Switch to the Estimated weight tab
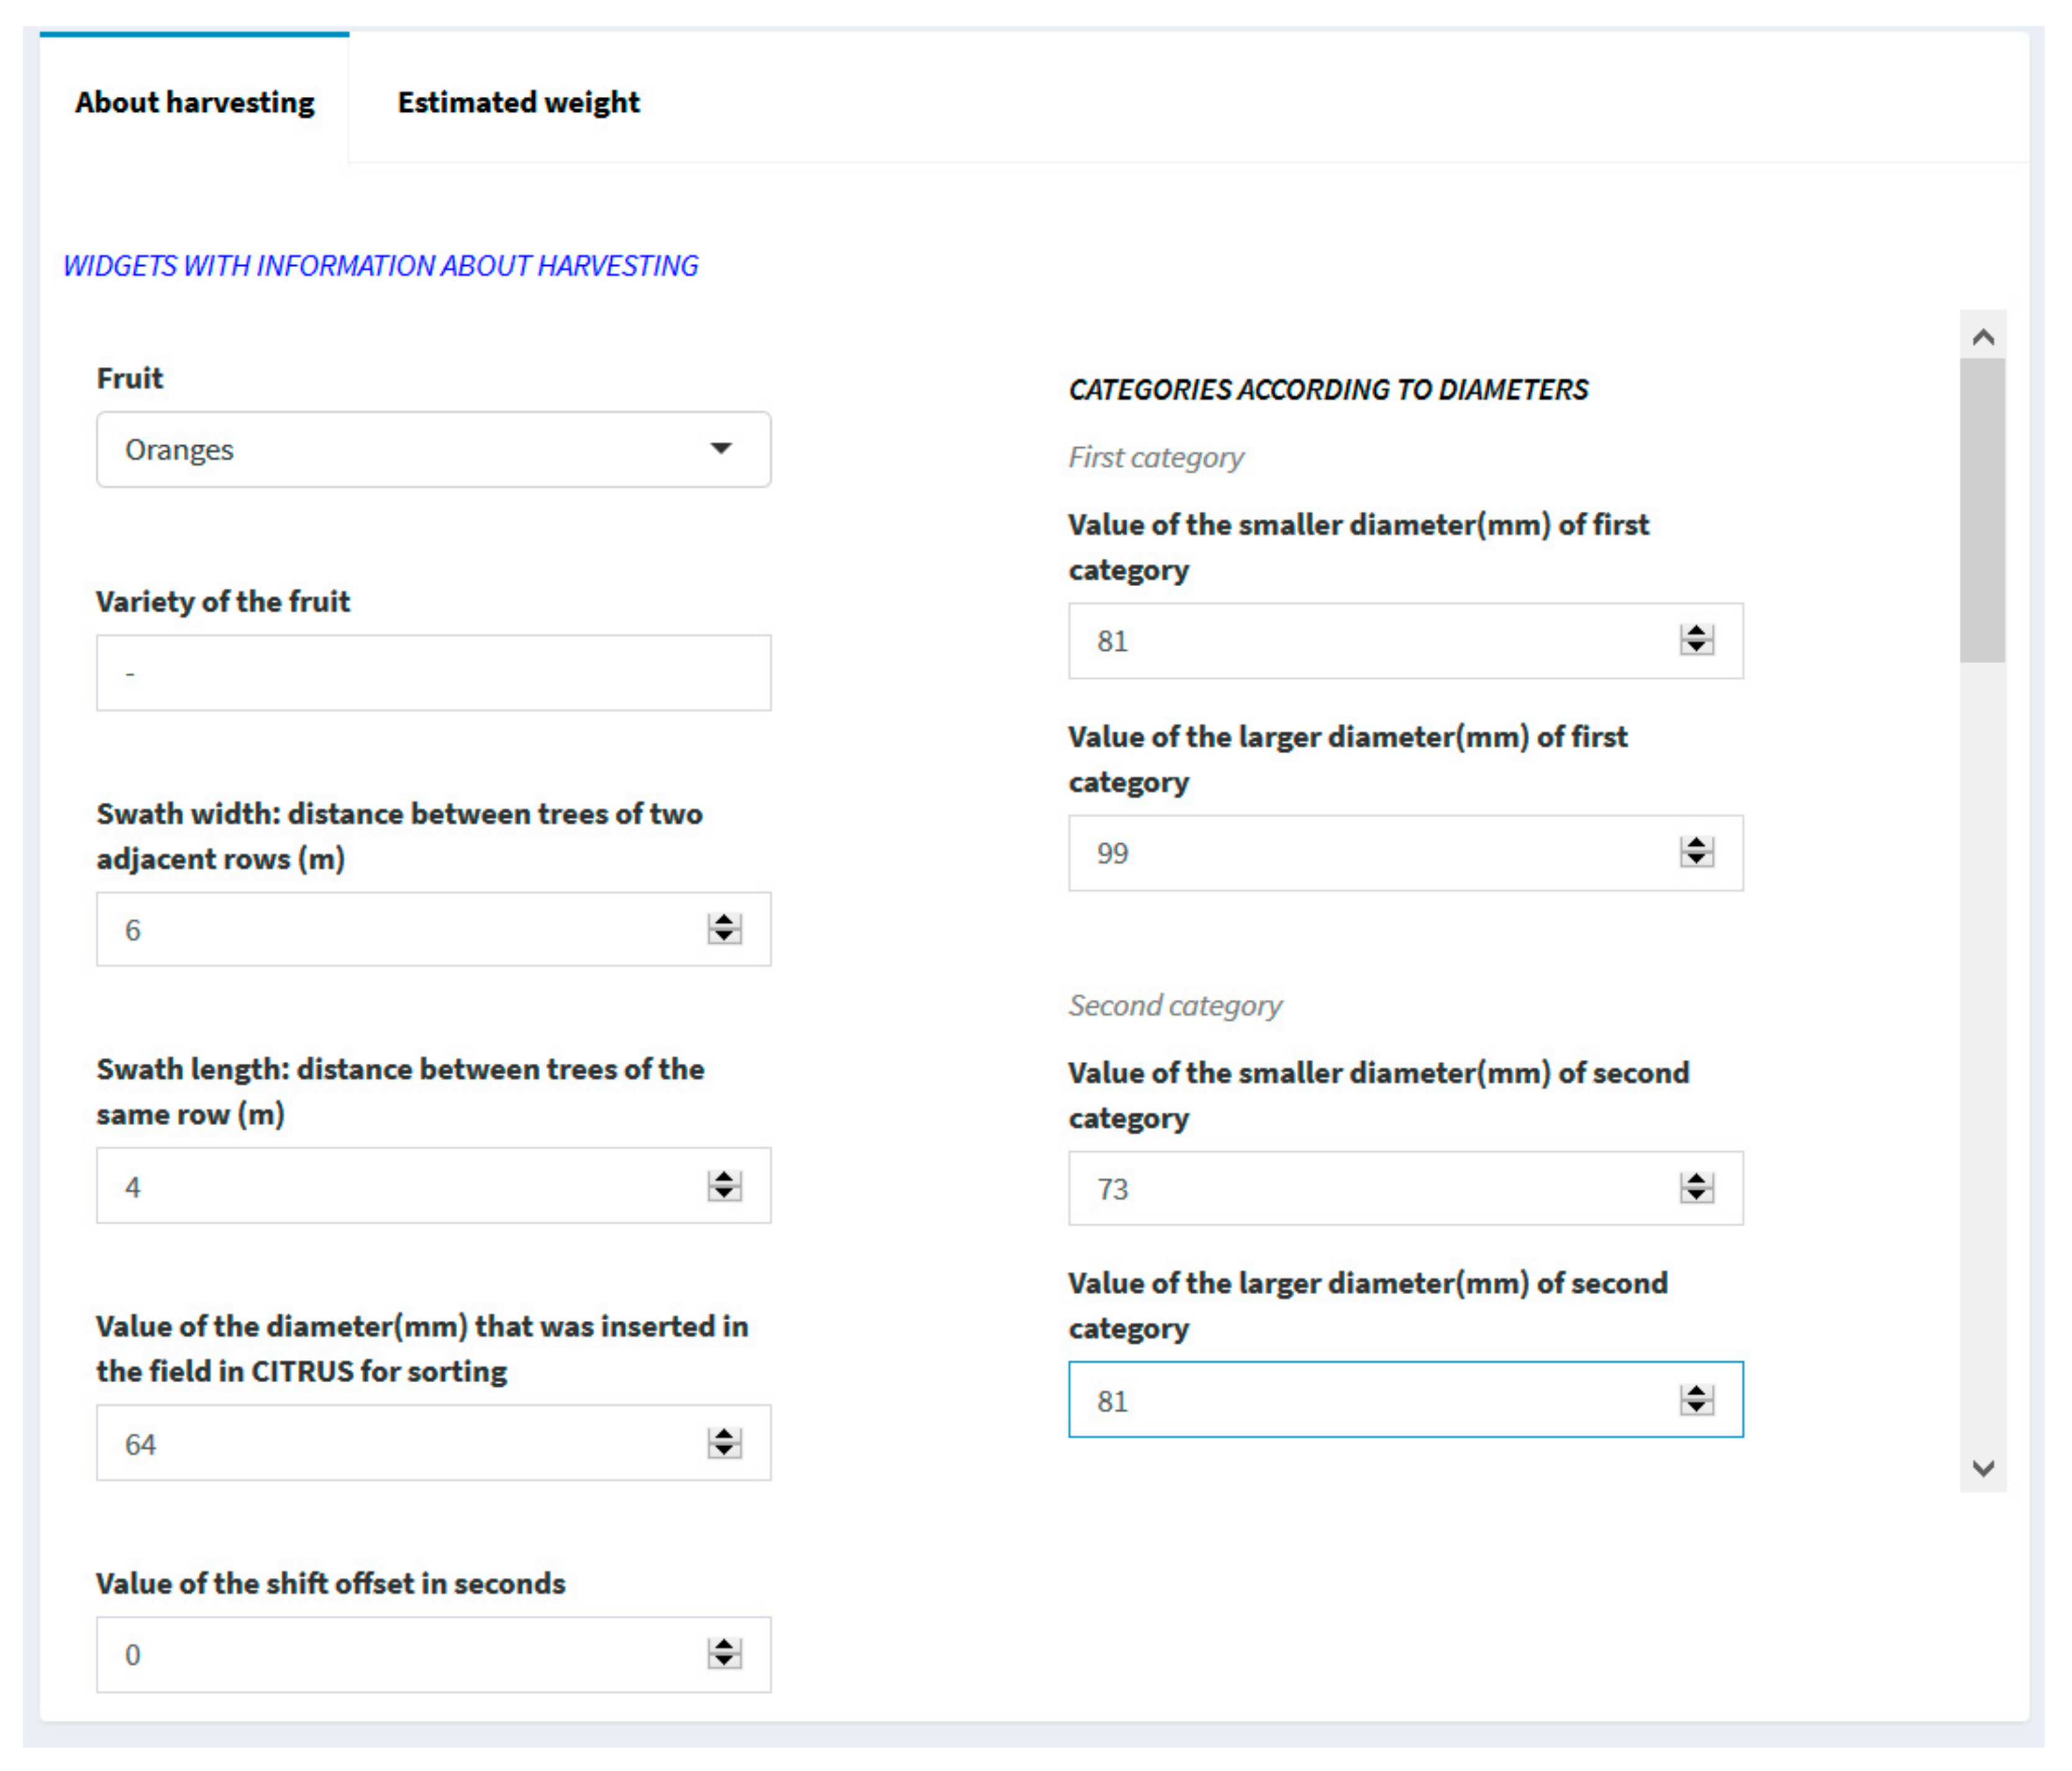The height and width of the screenshot is (1771, 2072). click(518, 102)
